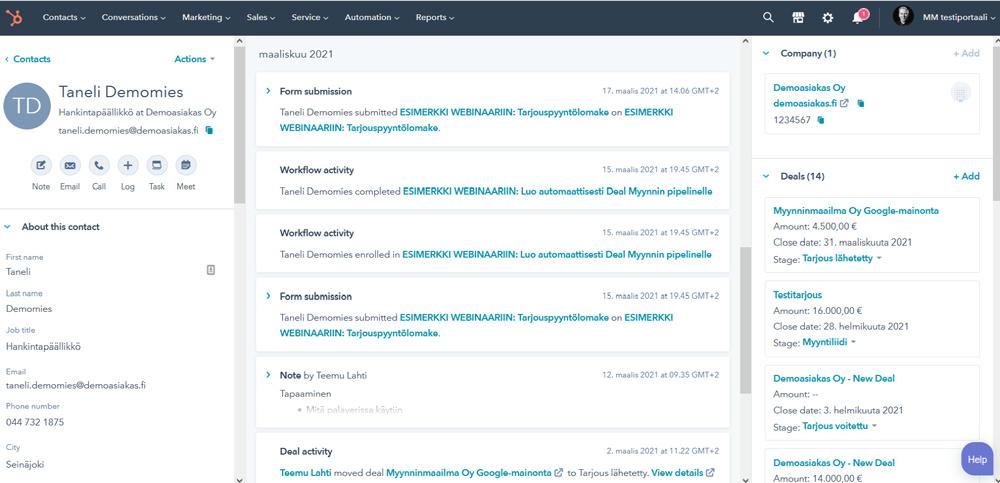Open external icon beside View details

(710, 473)
